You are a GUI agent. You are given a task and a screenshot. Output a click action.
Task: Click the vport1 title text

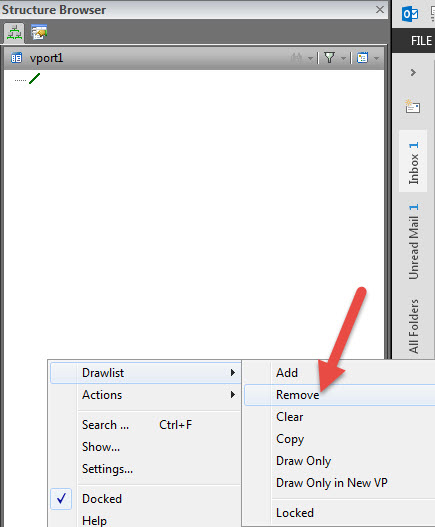(x=46, y=58)
